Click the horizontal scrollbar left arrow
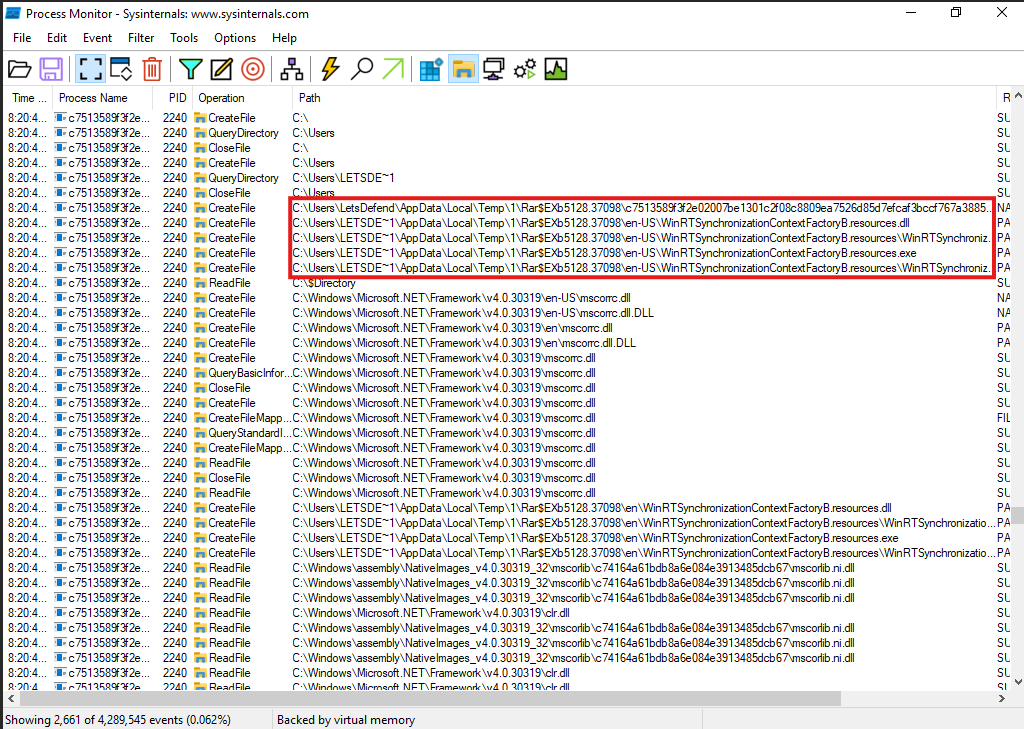Image resolution: width=1024 pixels, height=729 pixels. [11, 698]
